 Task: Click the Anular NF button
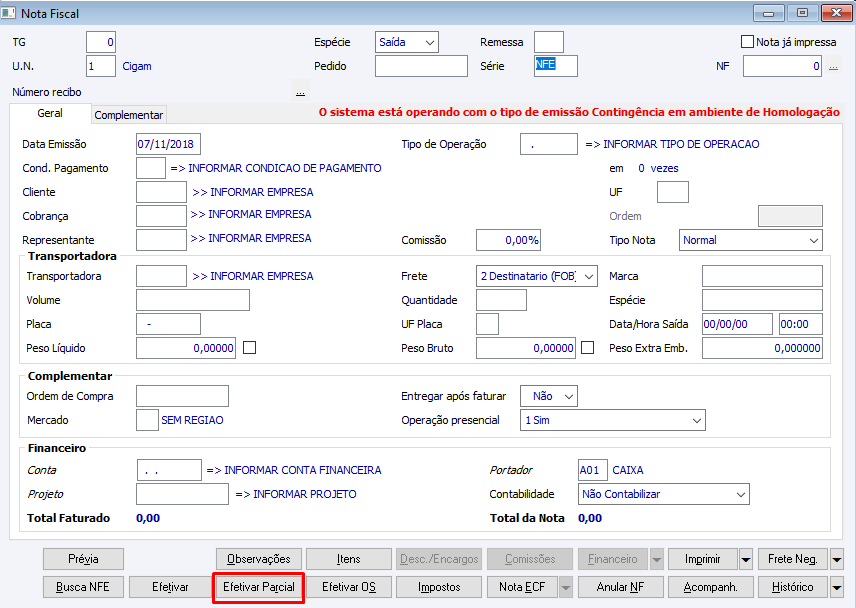(x=620, y=587)
